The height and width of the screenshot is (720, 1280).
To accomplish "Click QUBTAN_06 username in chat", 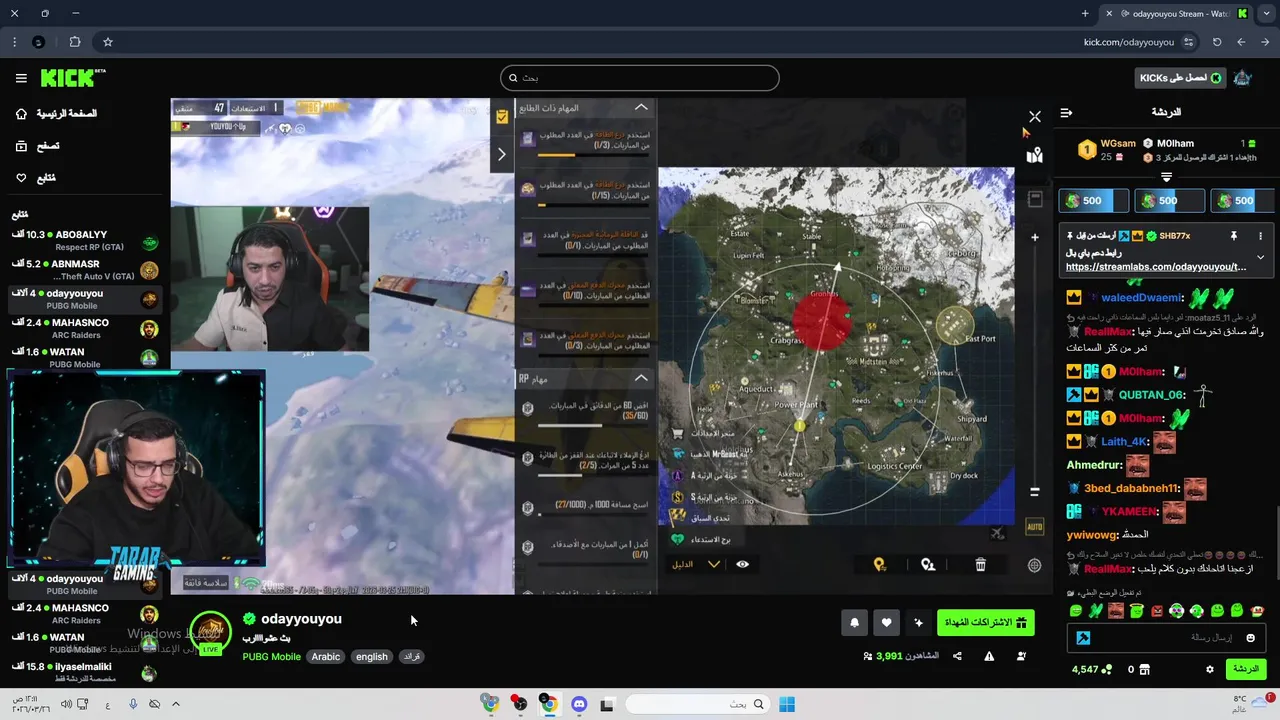I will point(1152,395).
